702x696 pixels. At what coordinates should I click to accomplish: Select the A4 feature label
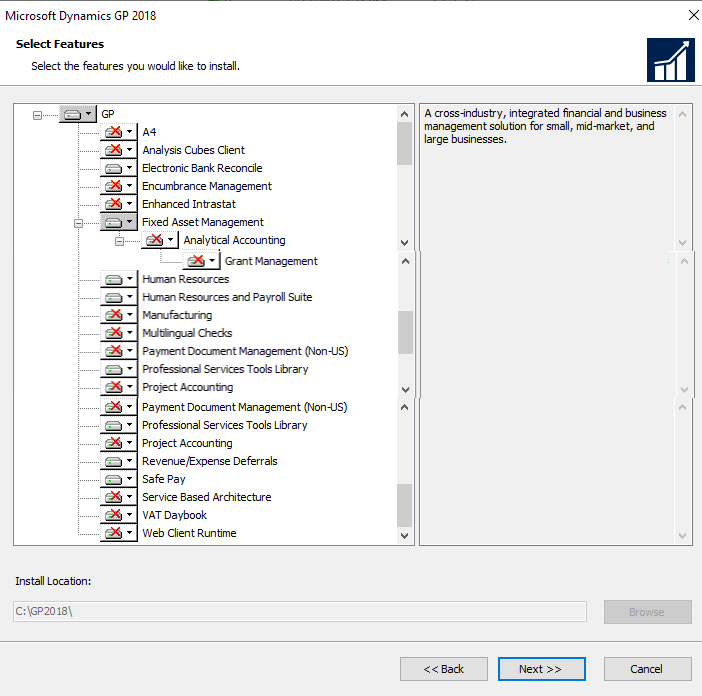[x=149, y=132]
